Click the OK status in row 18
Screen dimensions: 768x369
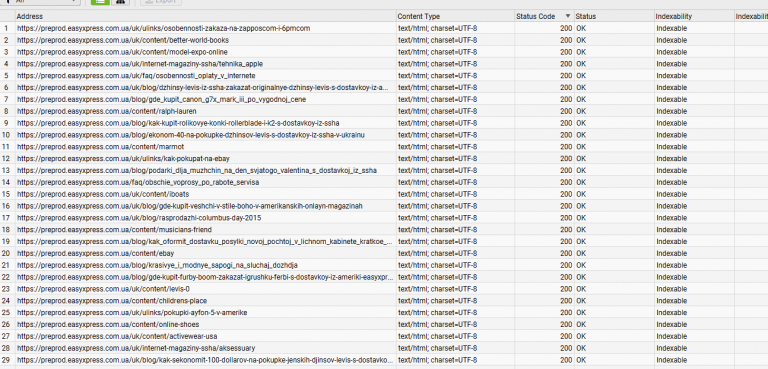581,229
